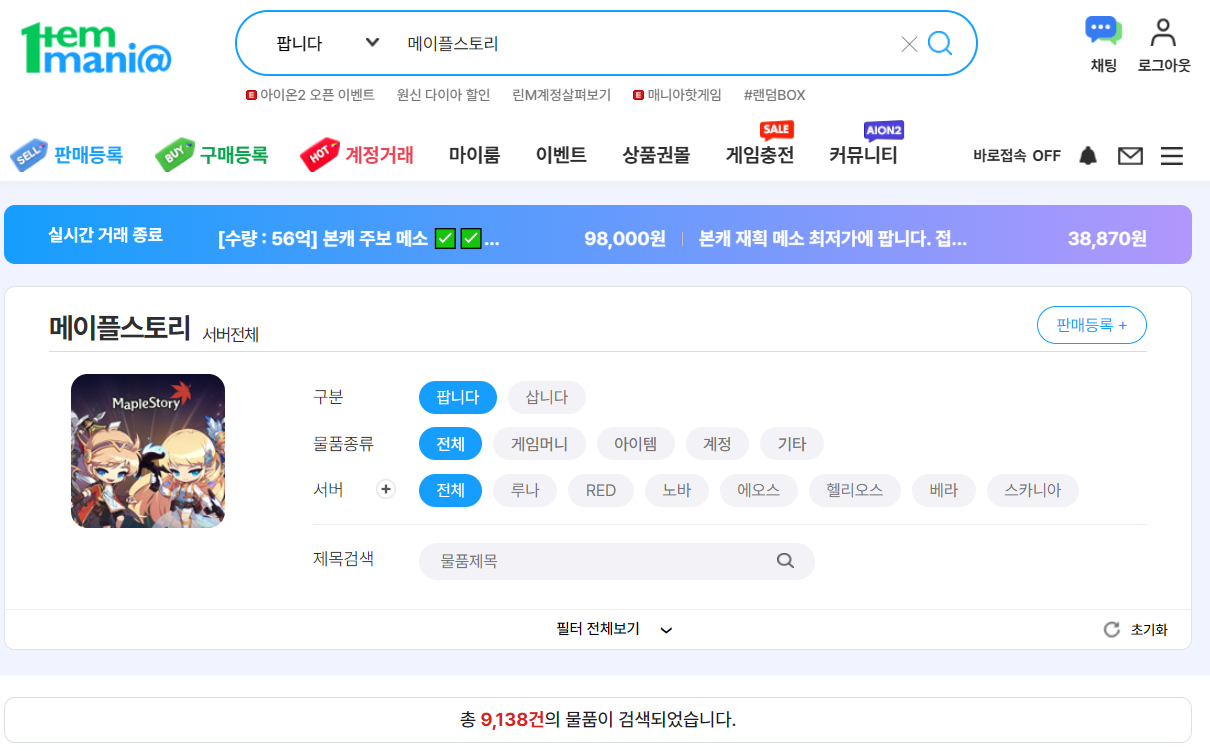1210x751 pixels.
Task: Click 초기화 reset text
Action: 1149,630
